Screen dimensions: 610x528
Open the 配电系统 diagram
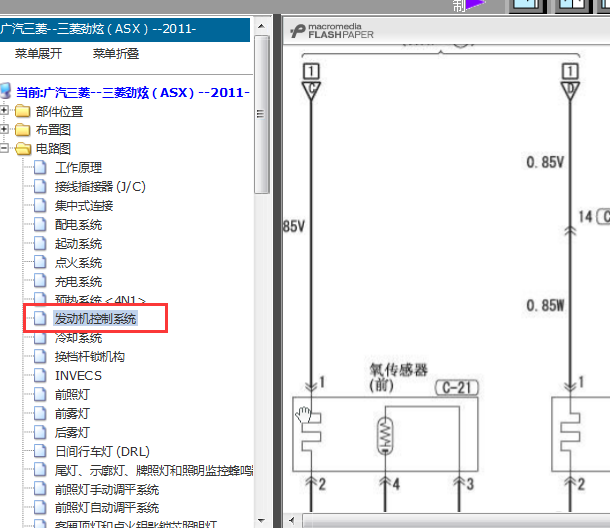pos(78,225)
